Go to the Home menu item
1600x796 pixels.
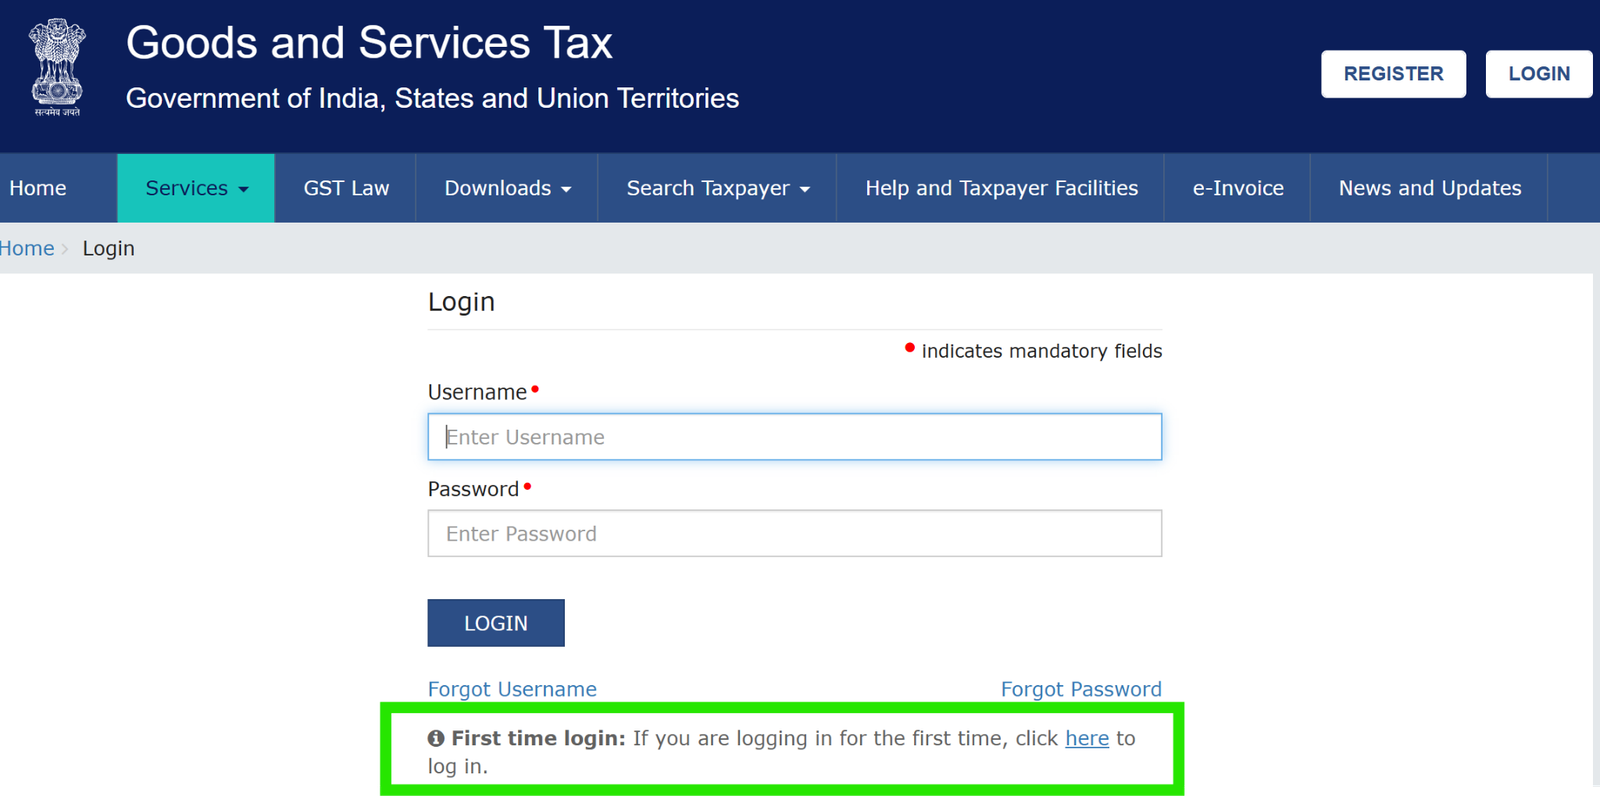coord(38,188)
